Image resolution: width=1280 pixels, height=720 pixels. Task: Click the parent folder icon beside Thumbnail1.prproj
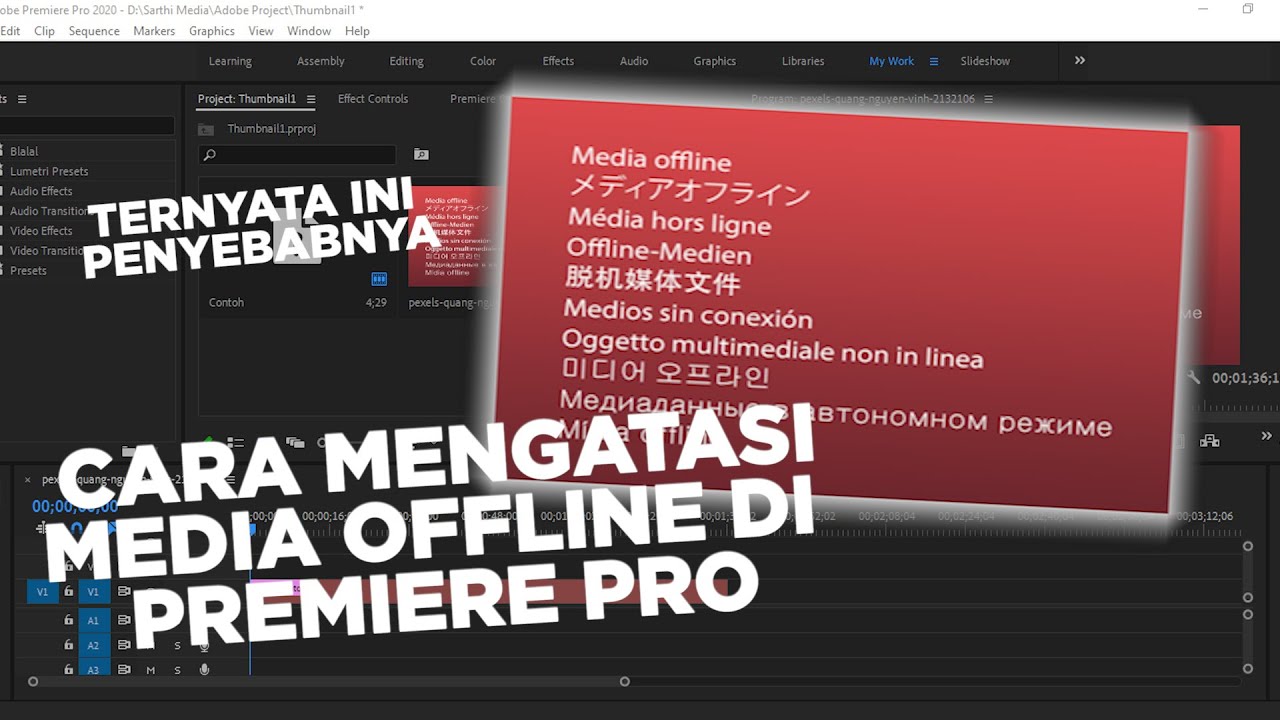point(206,129)
